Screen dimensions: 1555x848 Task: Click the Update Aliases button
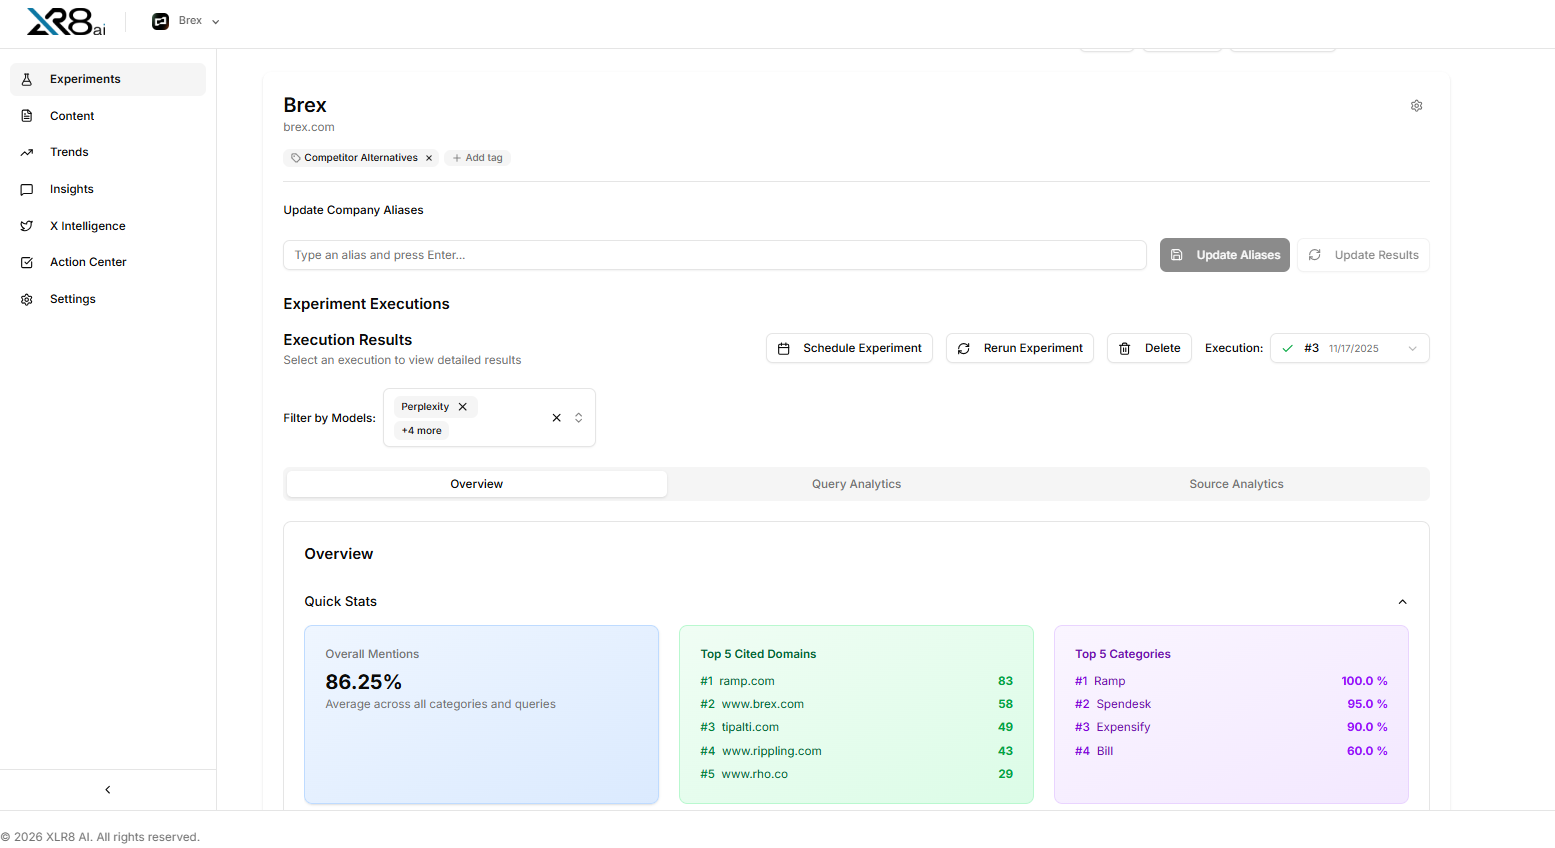(x=1224, y=255)
